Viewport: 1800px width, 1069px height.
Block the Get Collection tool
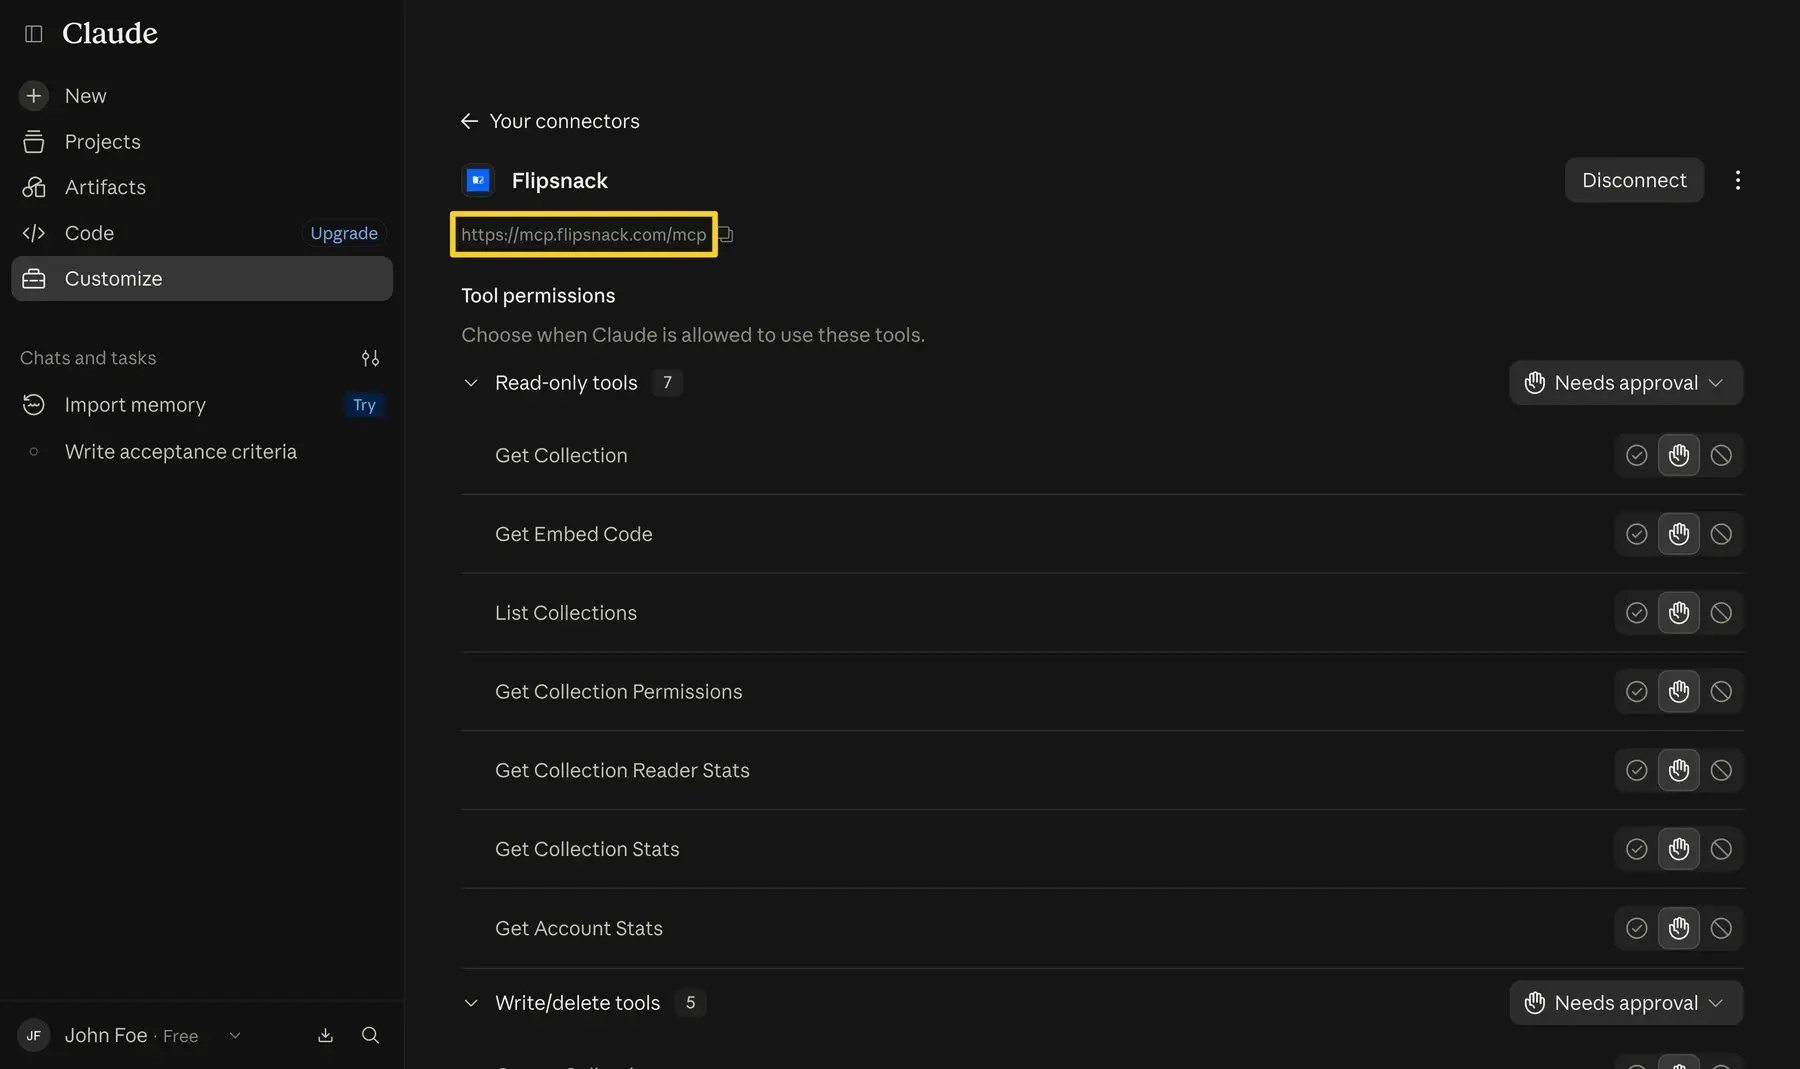[1721, 455]
